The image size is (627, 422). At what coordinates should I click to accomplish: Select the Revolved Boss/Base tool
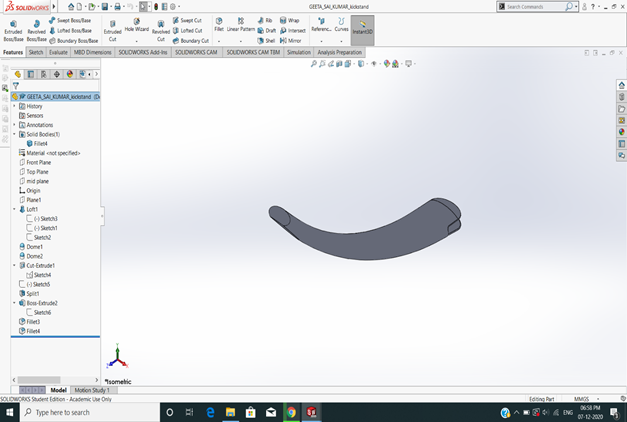(36, 31)
